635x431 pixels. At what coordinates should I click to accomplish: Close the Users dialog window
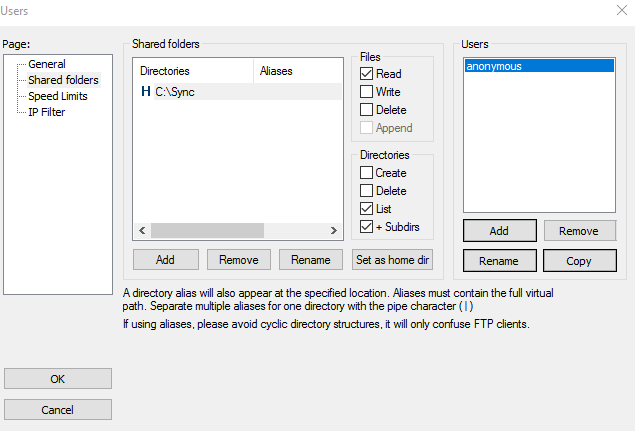pos(622,10)
